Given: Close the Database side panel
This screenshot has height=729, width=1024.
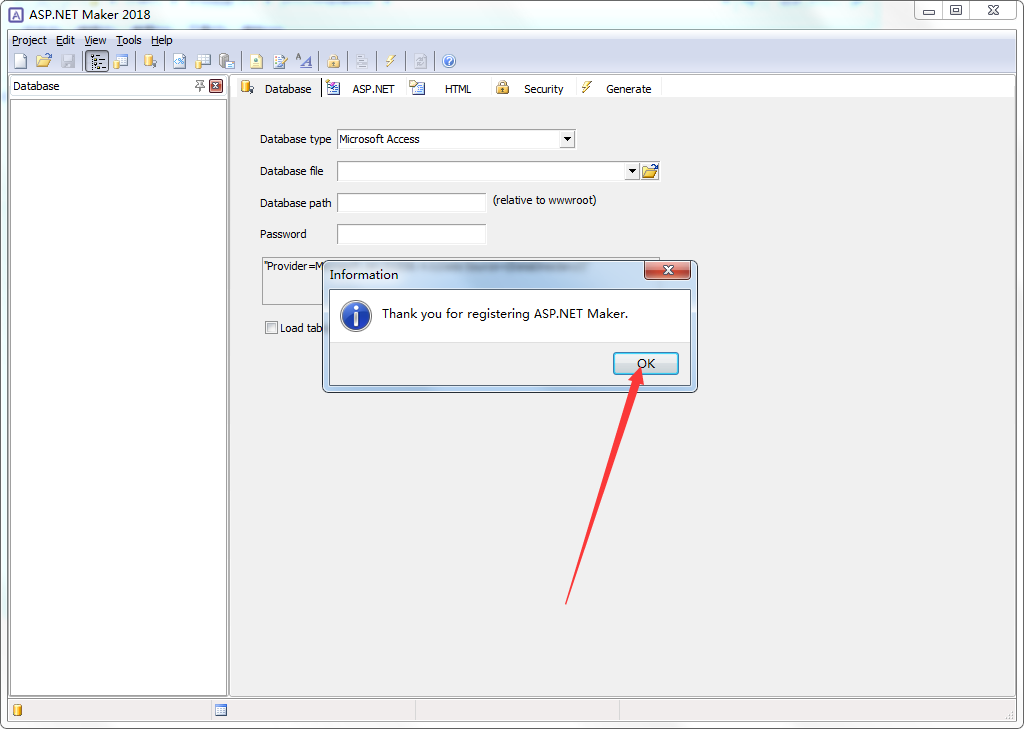Looking at the screenshot, I should (x=216, y=86).
